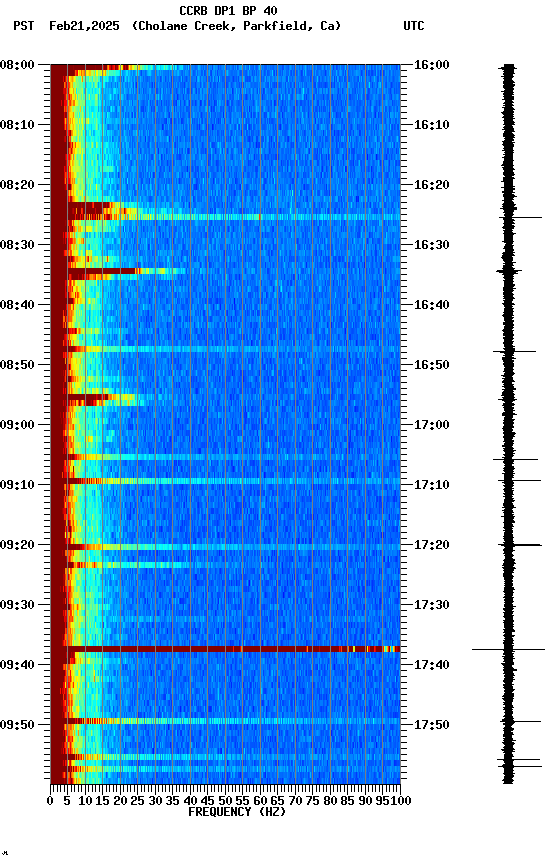The width and height of the screenshot is (552, 864).
Task: Click the title text CCRB DP1 BP 40
Action: coord(228,10)
